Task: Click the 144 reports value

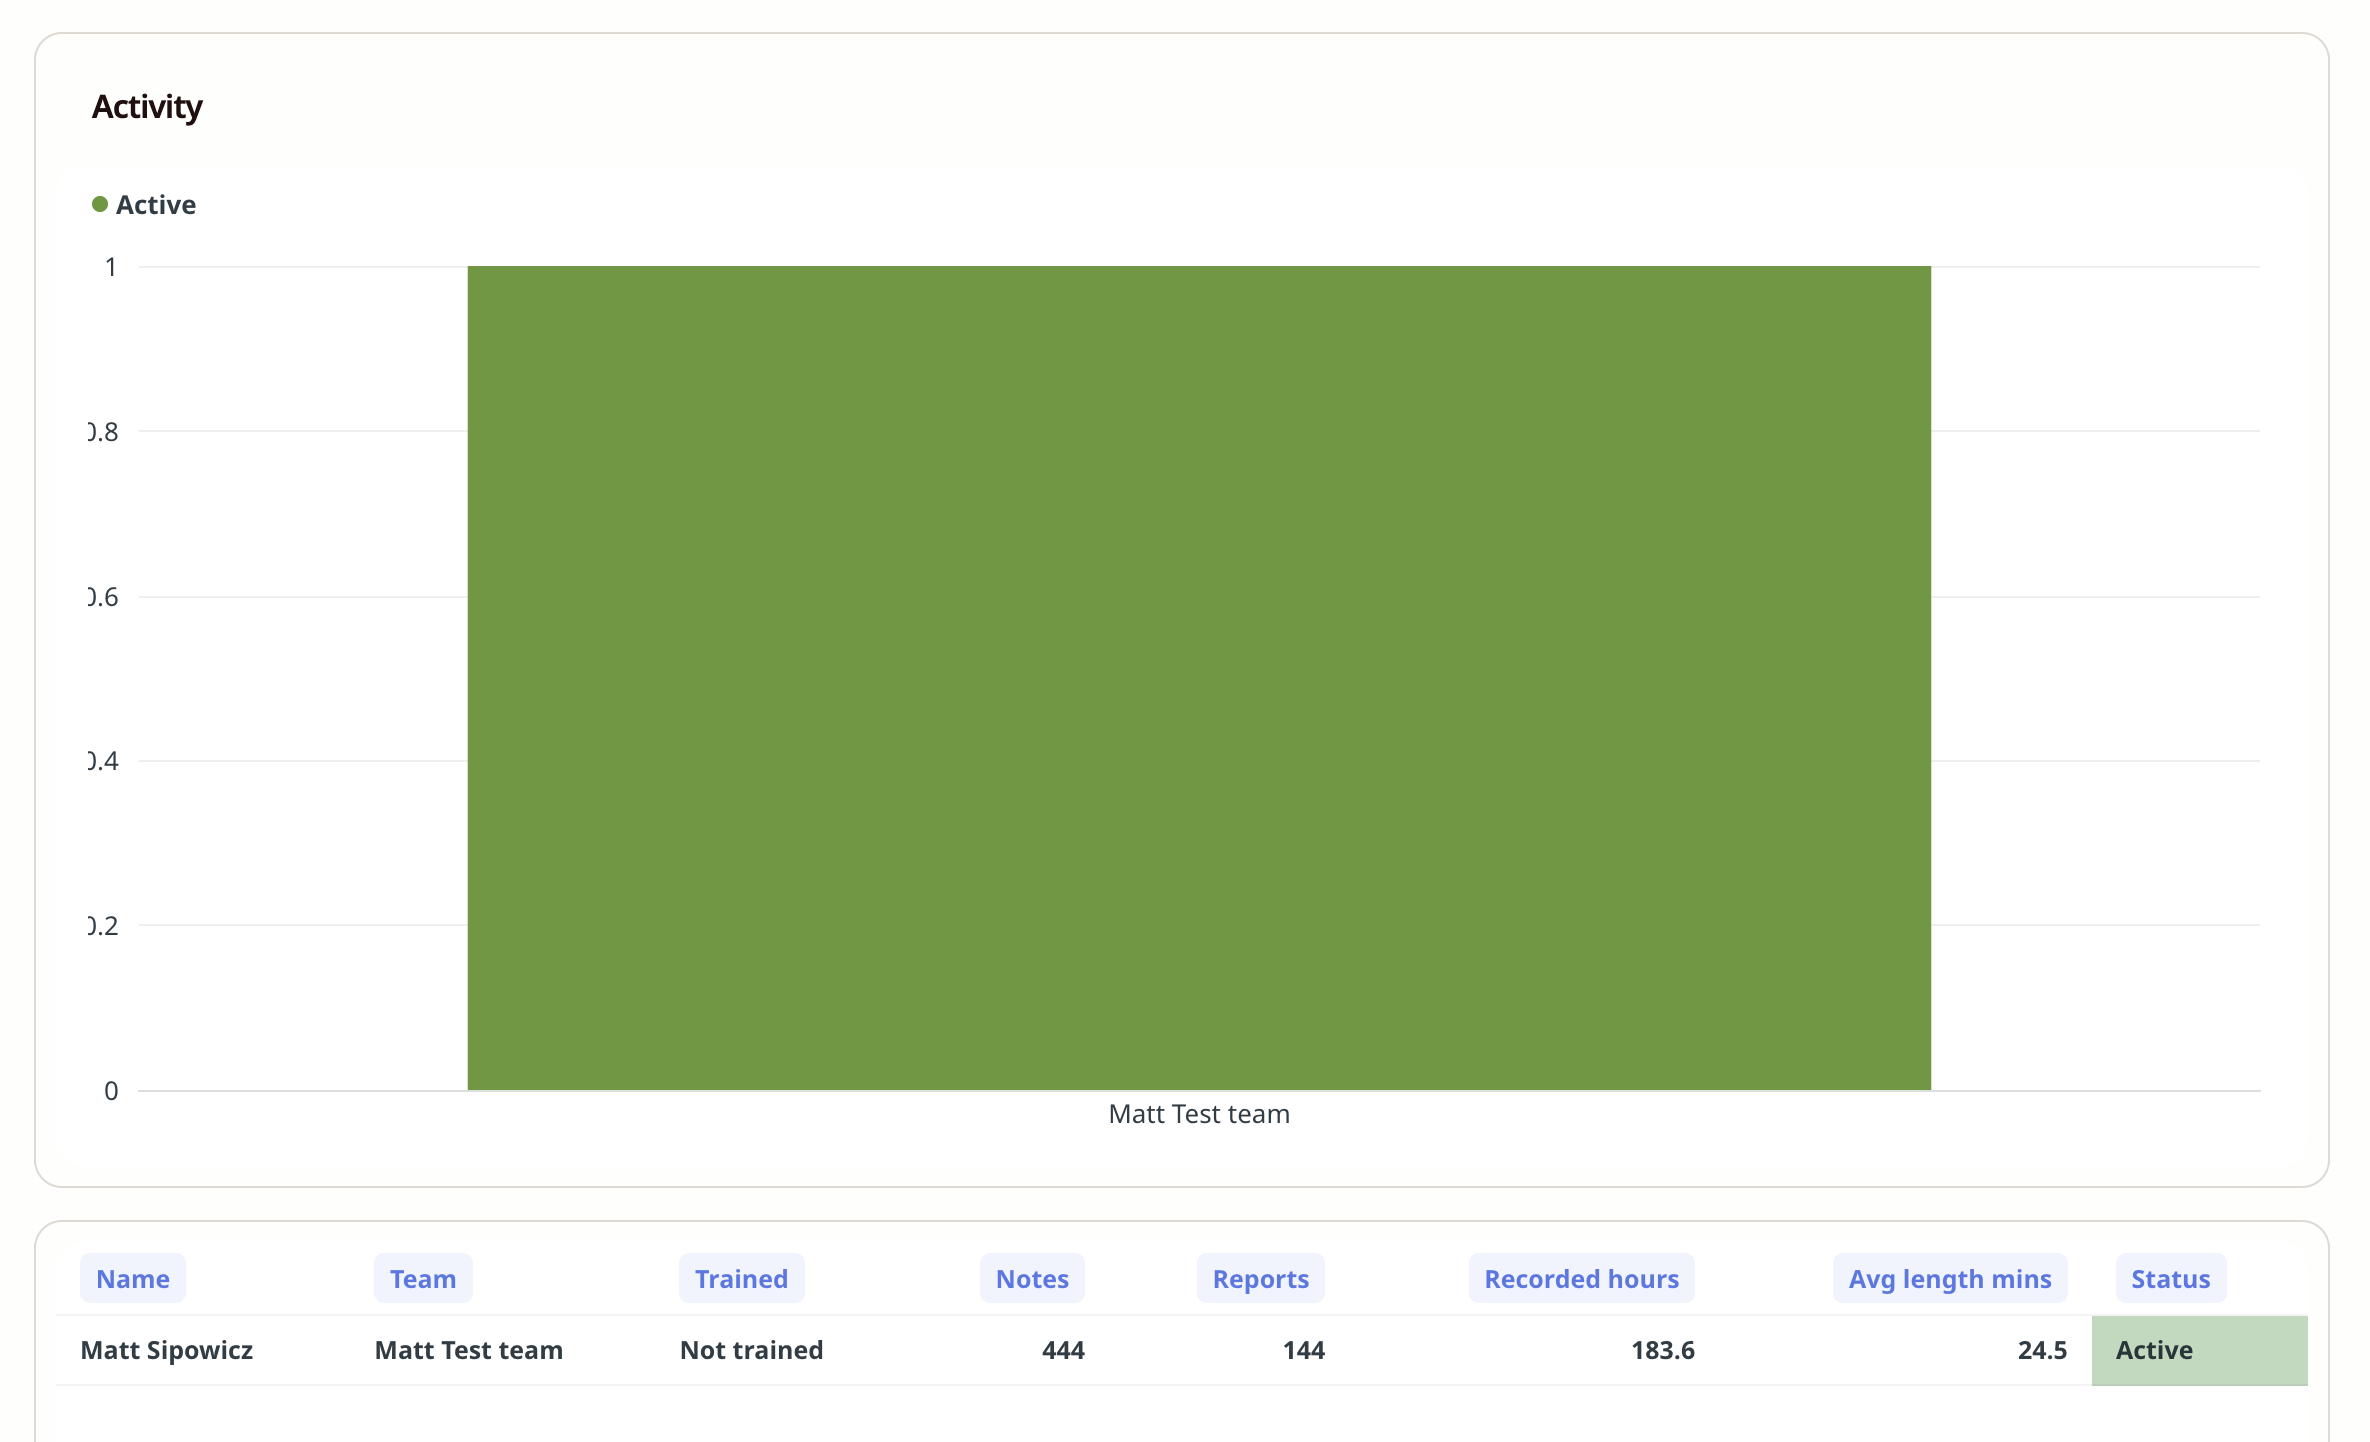Action: point(1303,1350)
